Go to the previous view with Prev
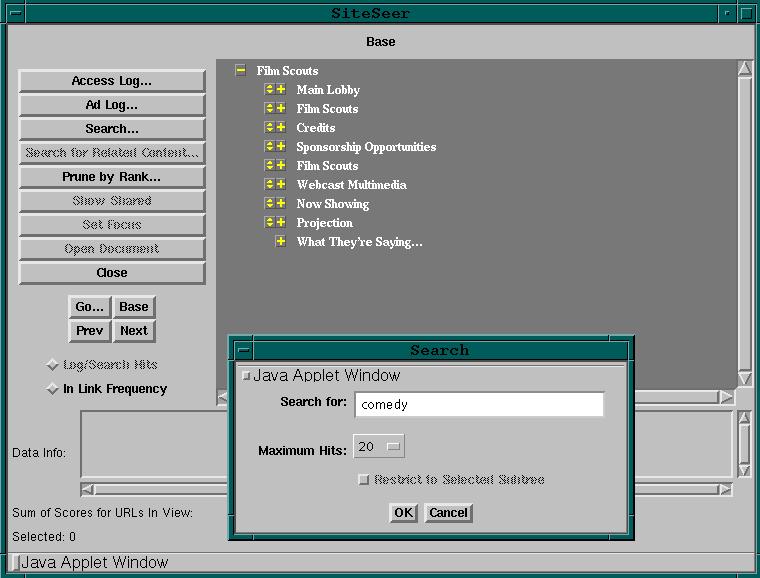760x578 pixels. point(90,331)
